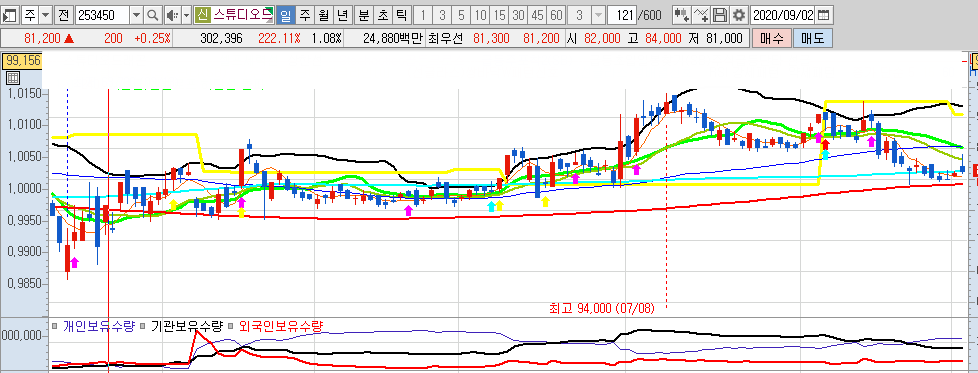Select the 초 second chart period

point(382,14)
